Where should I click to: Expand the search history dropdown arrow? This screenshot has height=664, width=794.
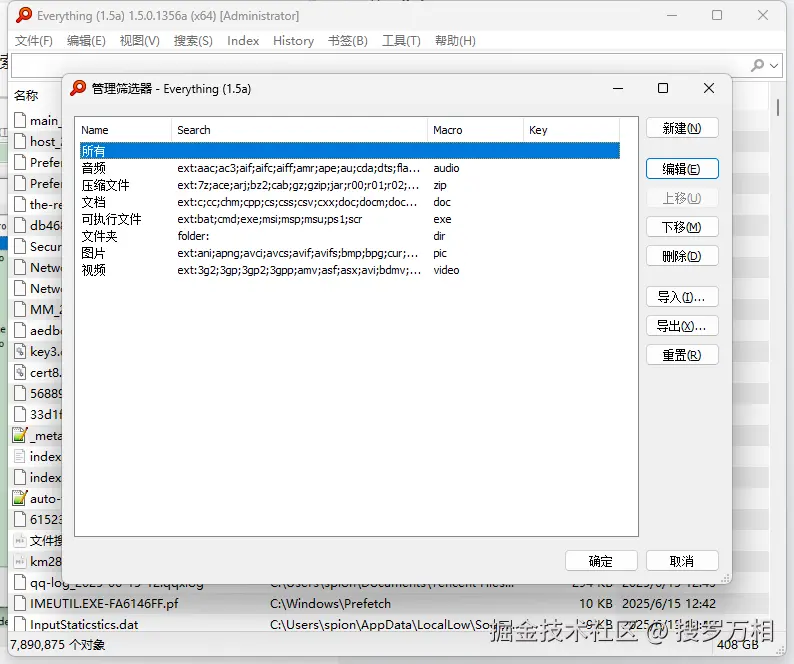click(x=774, y=65)
